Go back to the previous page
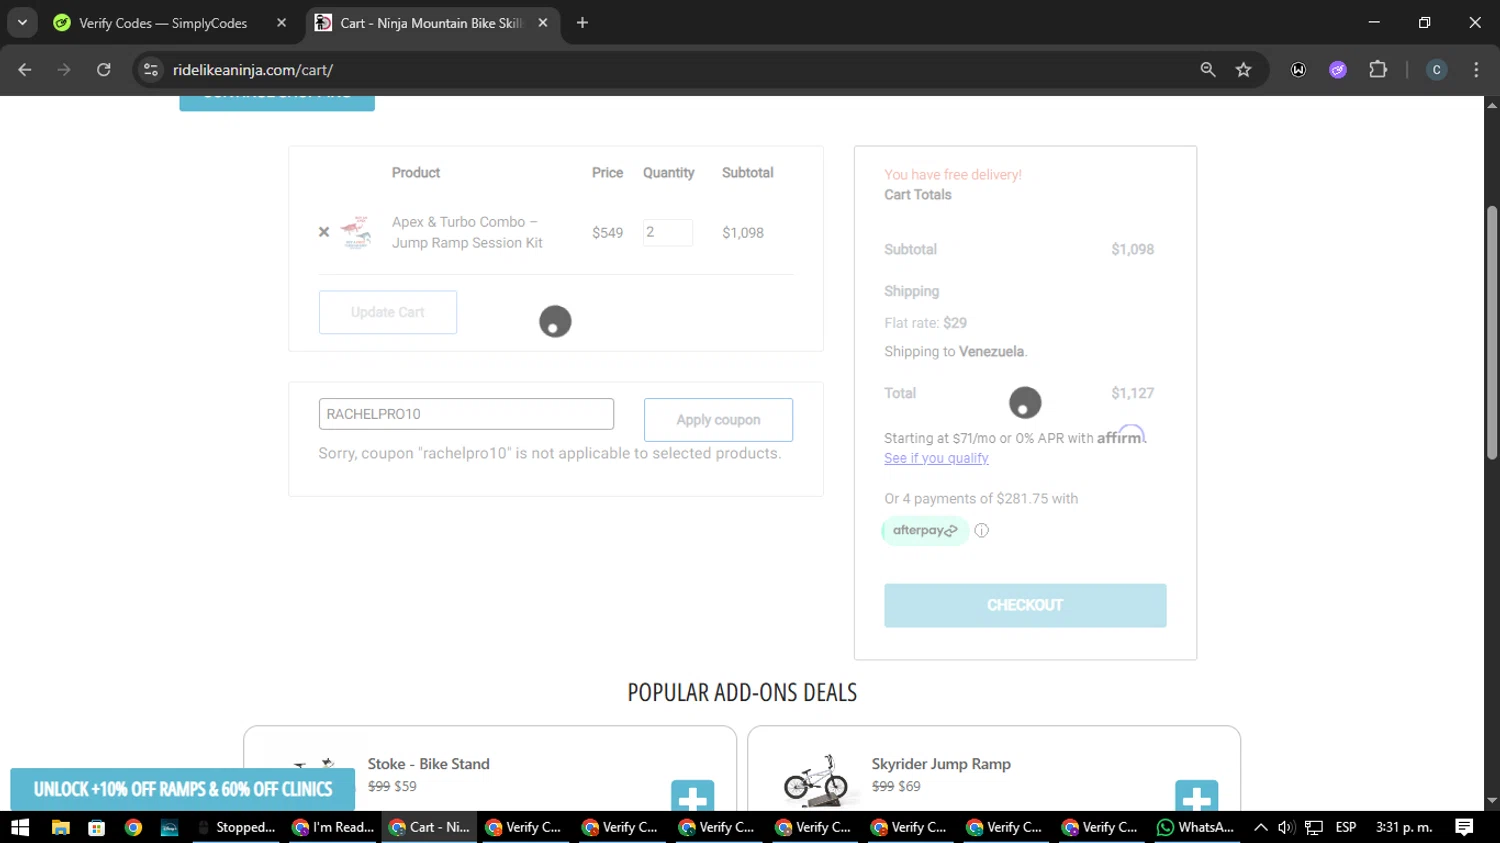The height and width of the screenshot is (843, 1500). 25,70
